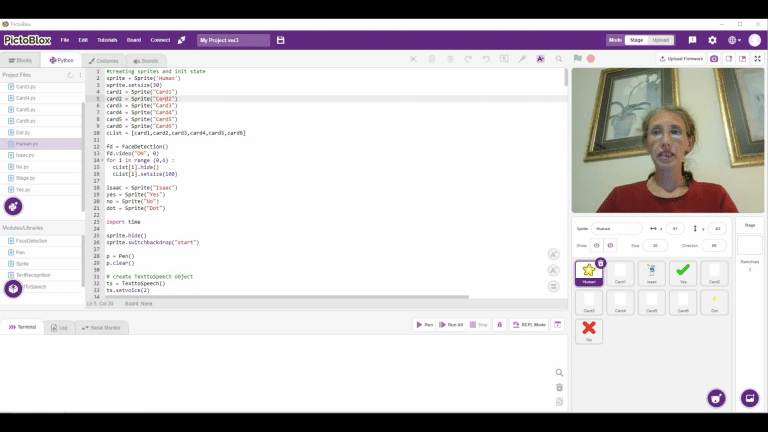The width and height of the screenshot is (768, 432).
Task: Click the save project disk icon
Action: click(281, 40)
